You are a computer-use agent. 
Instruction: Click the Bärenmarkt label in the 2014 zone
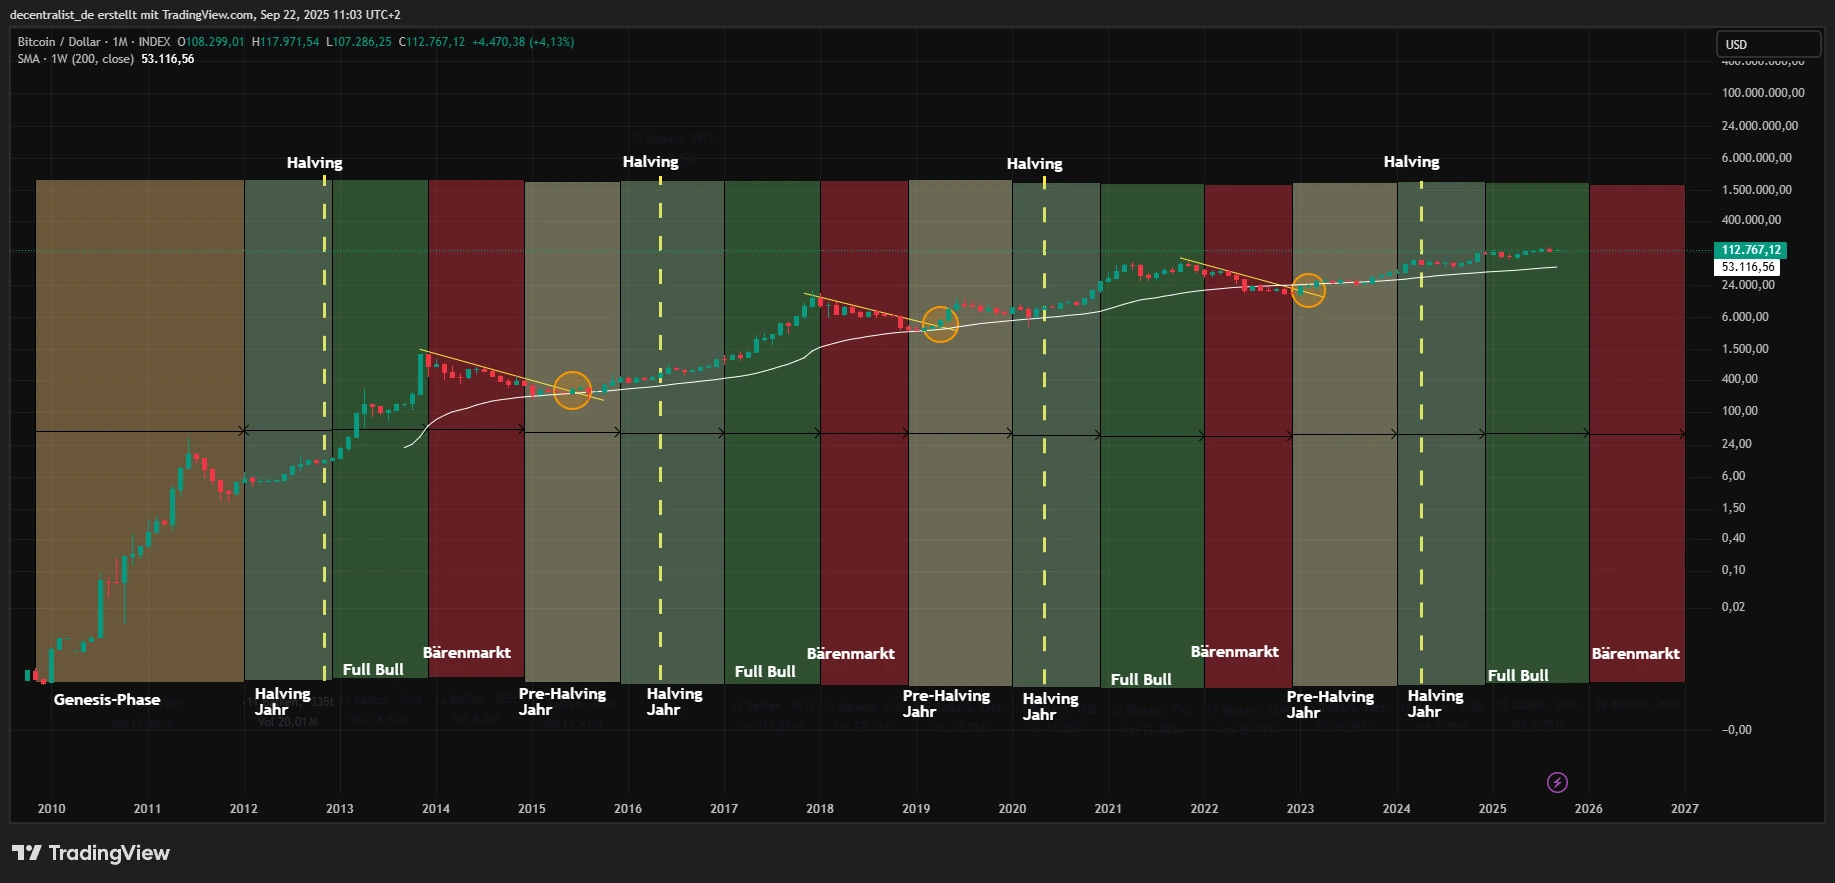click(467, 653)
